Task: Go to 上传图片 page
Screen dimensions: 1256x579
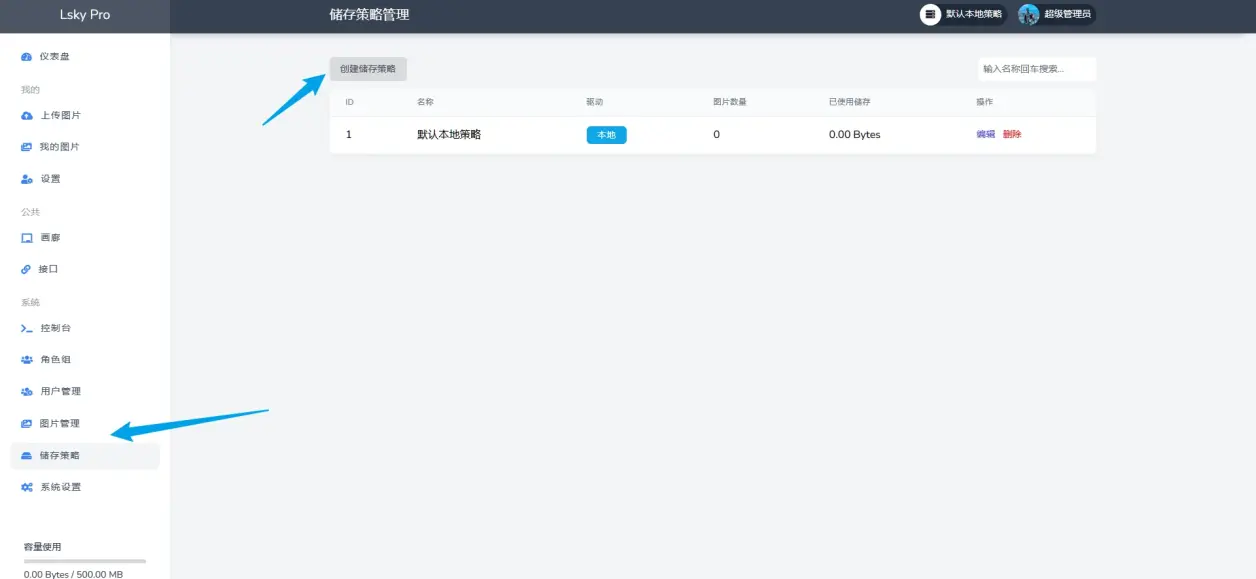Action: coord(85,116)
